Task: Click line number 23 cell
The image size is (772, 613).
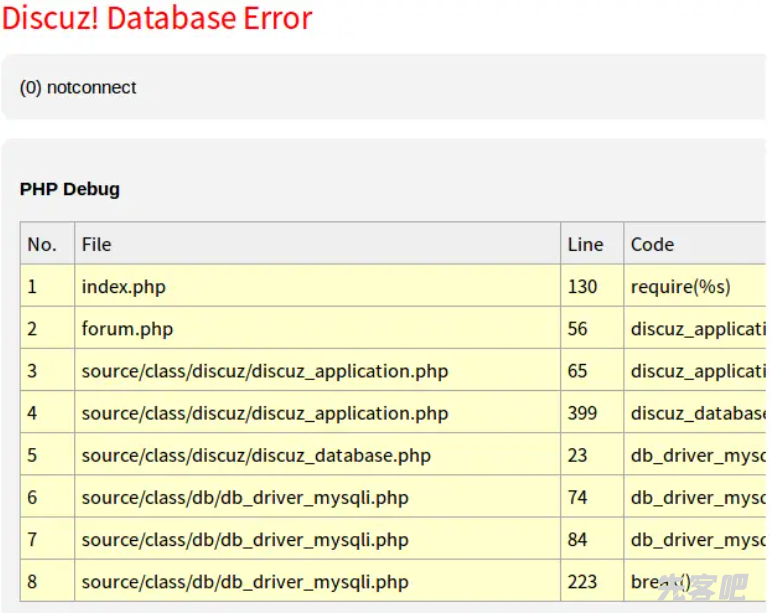Action: 577,455
